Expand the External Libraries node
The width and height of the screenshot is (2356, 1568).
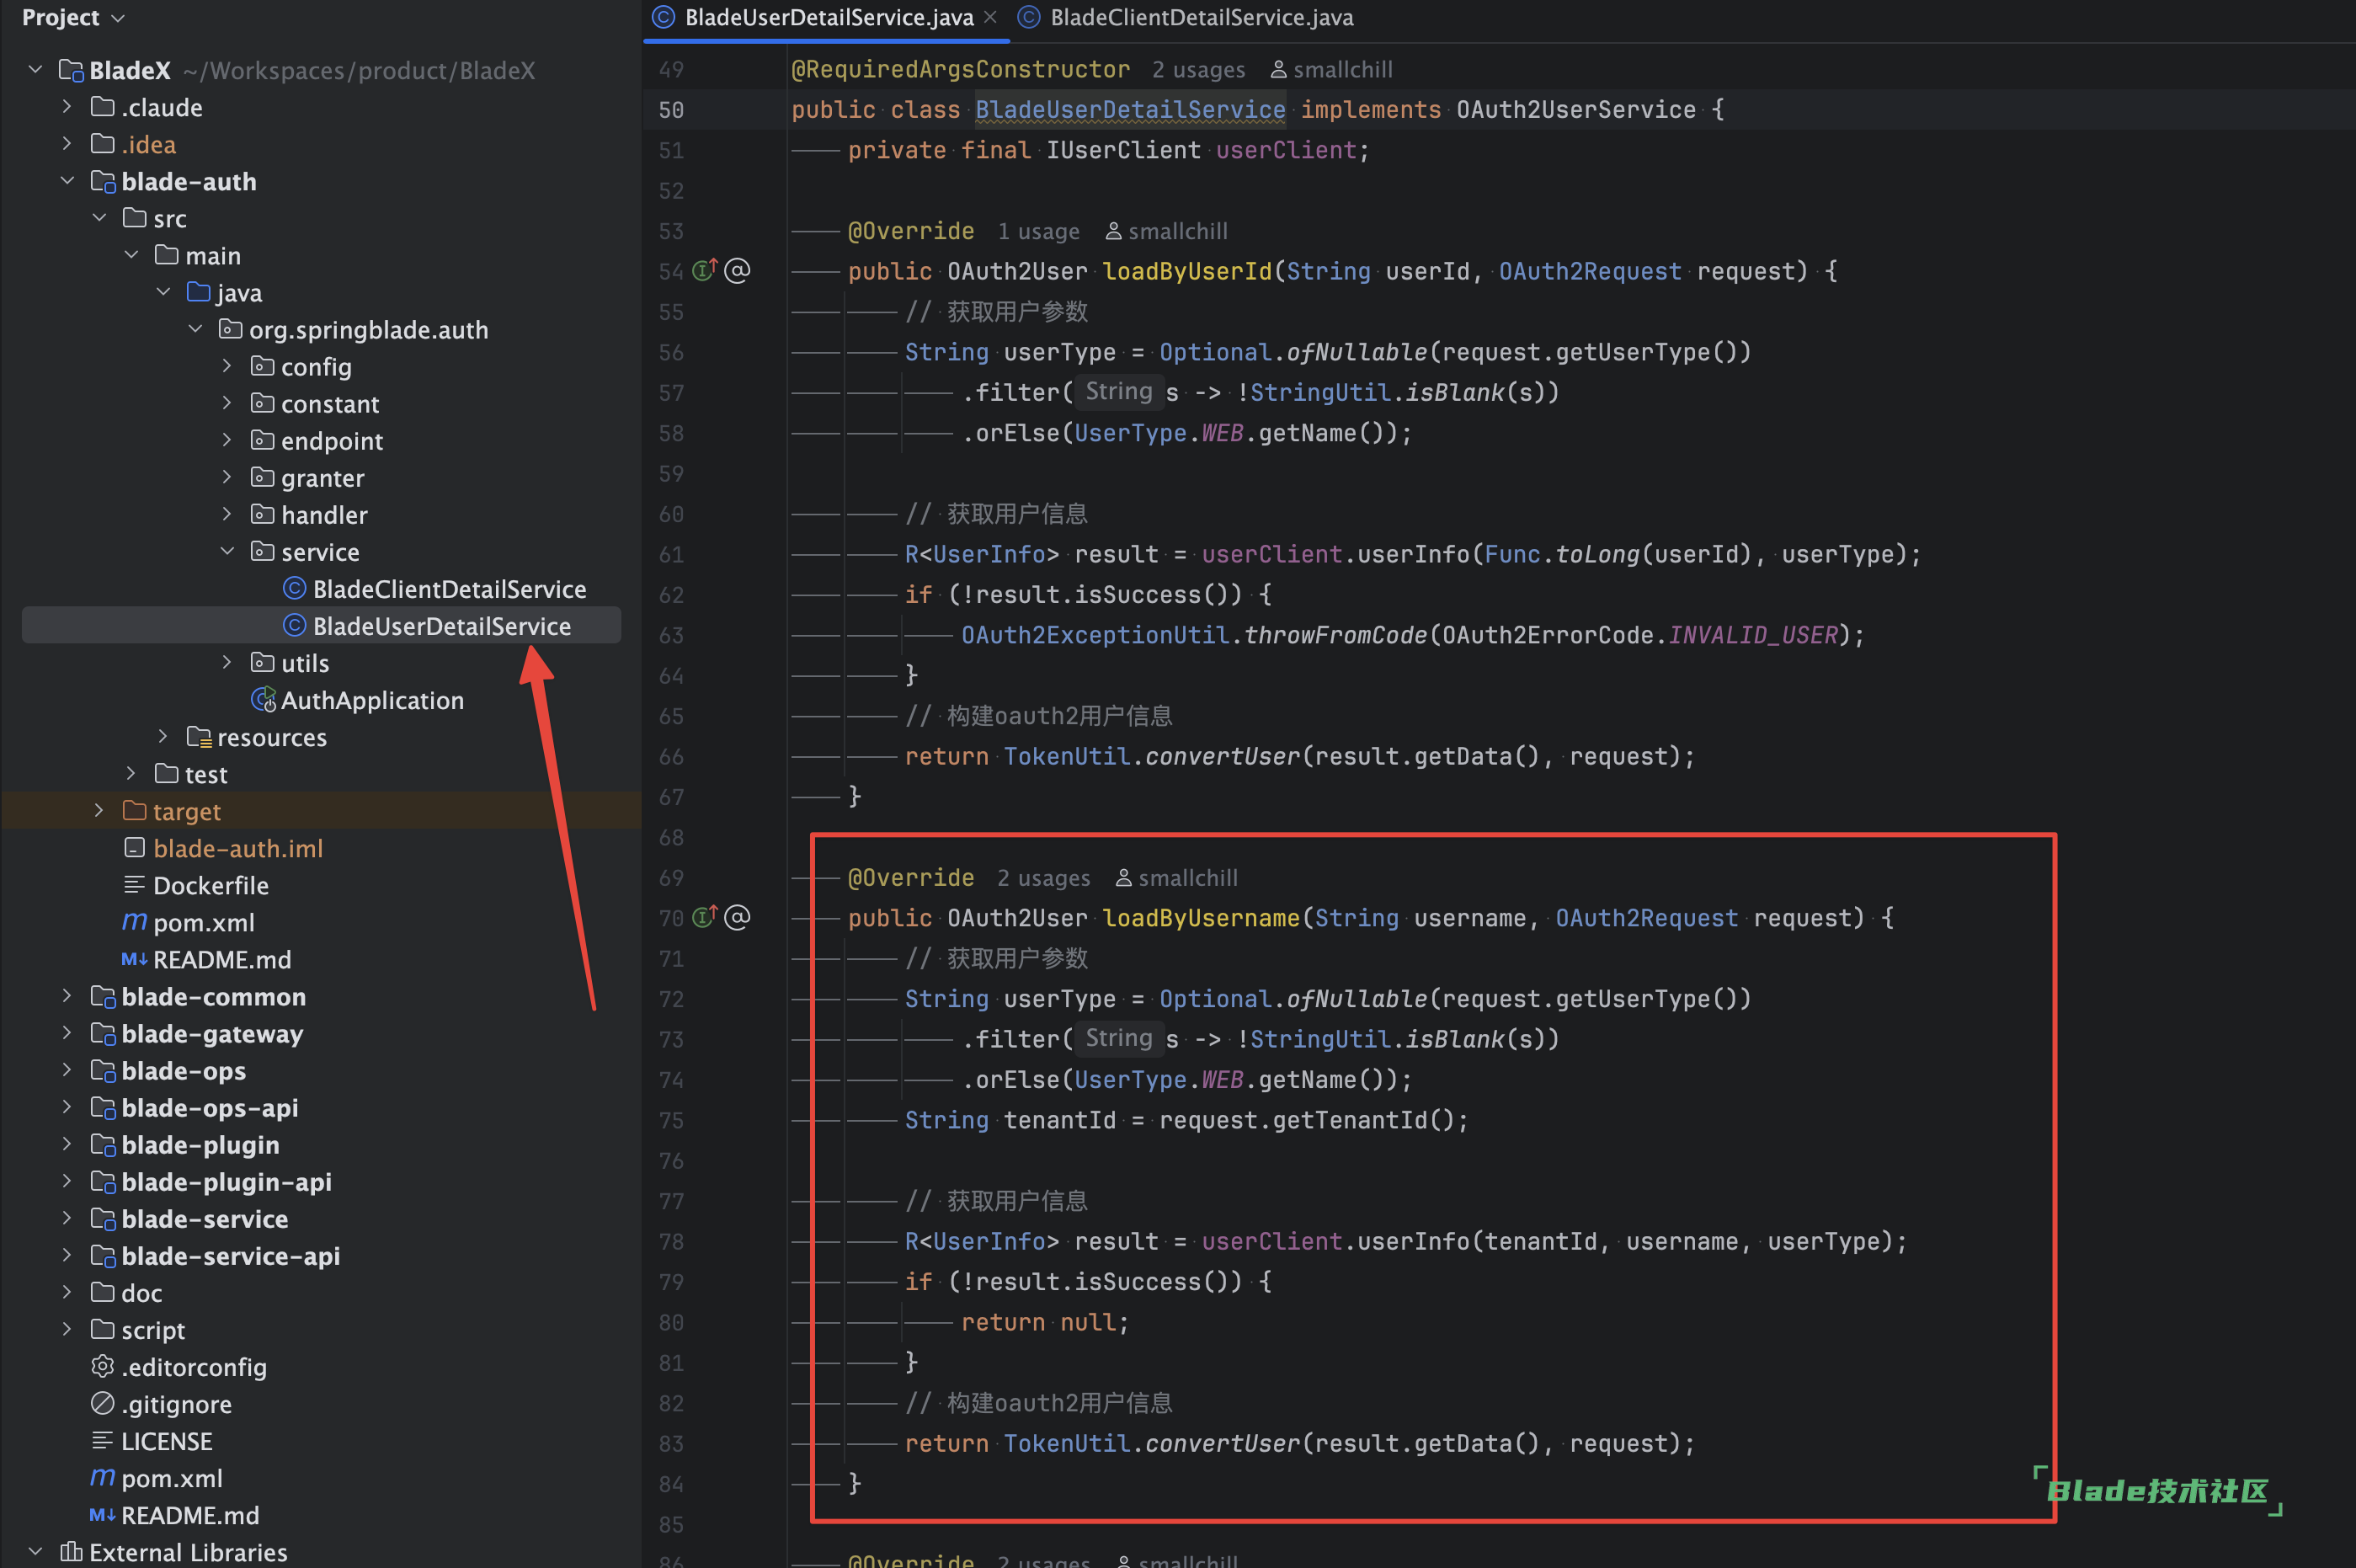click(35, 1552)
